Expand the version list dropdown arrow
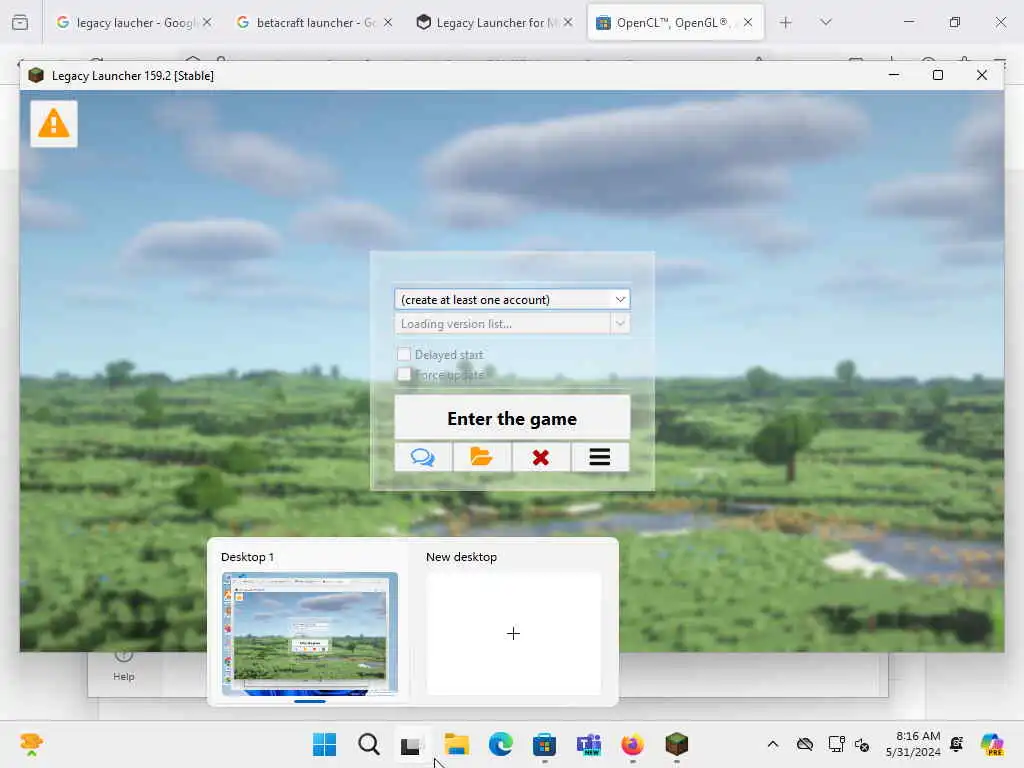This screenshot has width=1024, height=768. (620, 323)
